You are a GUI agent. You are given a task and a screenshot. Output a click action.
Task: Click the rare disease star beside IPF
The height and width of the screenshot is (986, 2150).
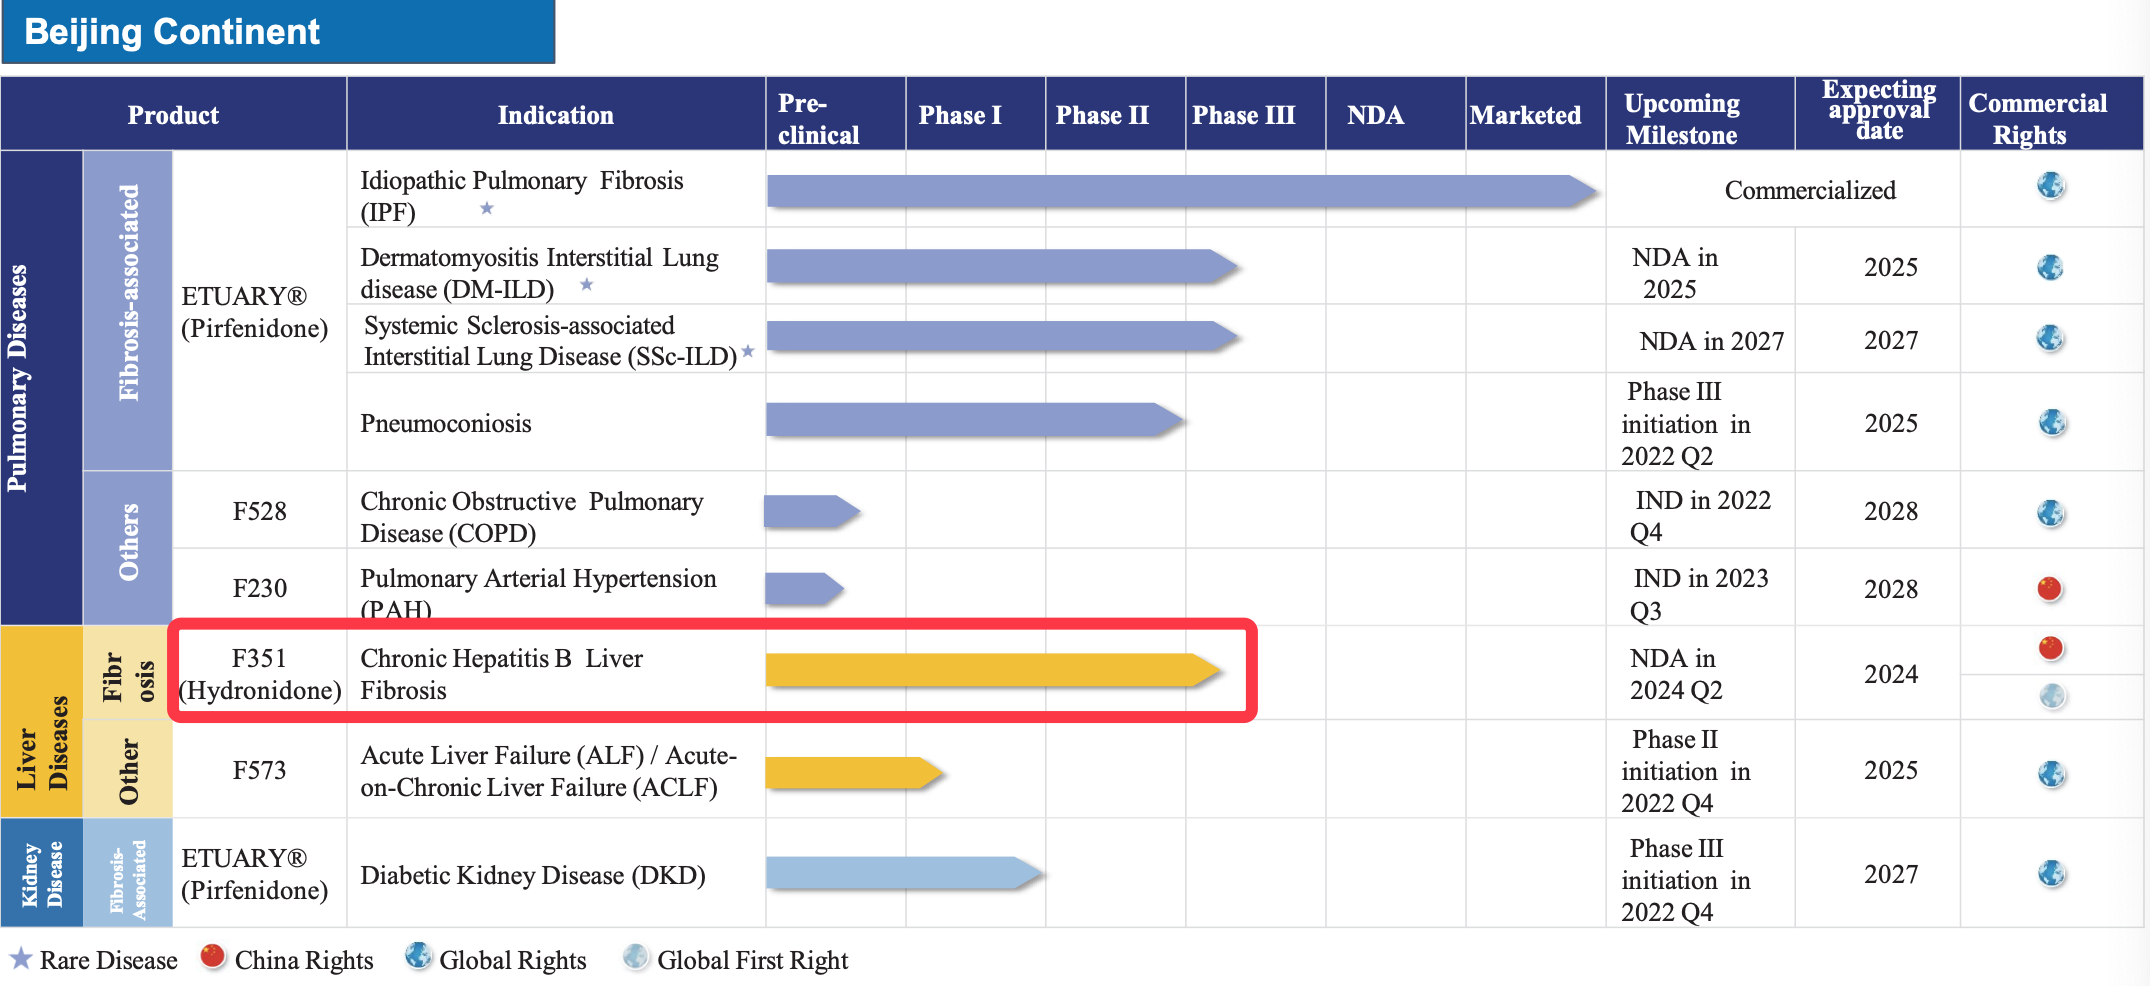(487, 208)
